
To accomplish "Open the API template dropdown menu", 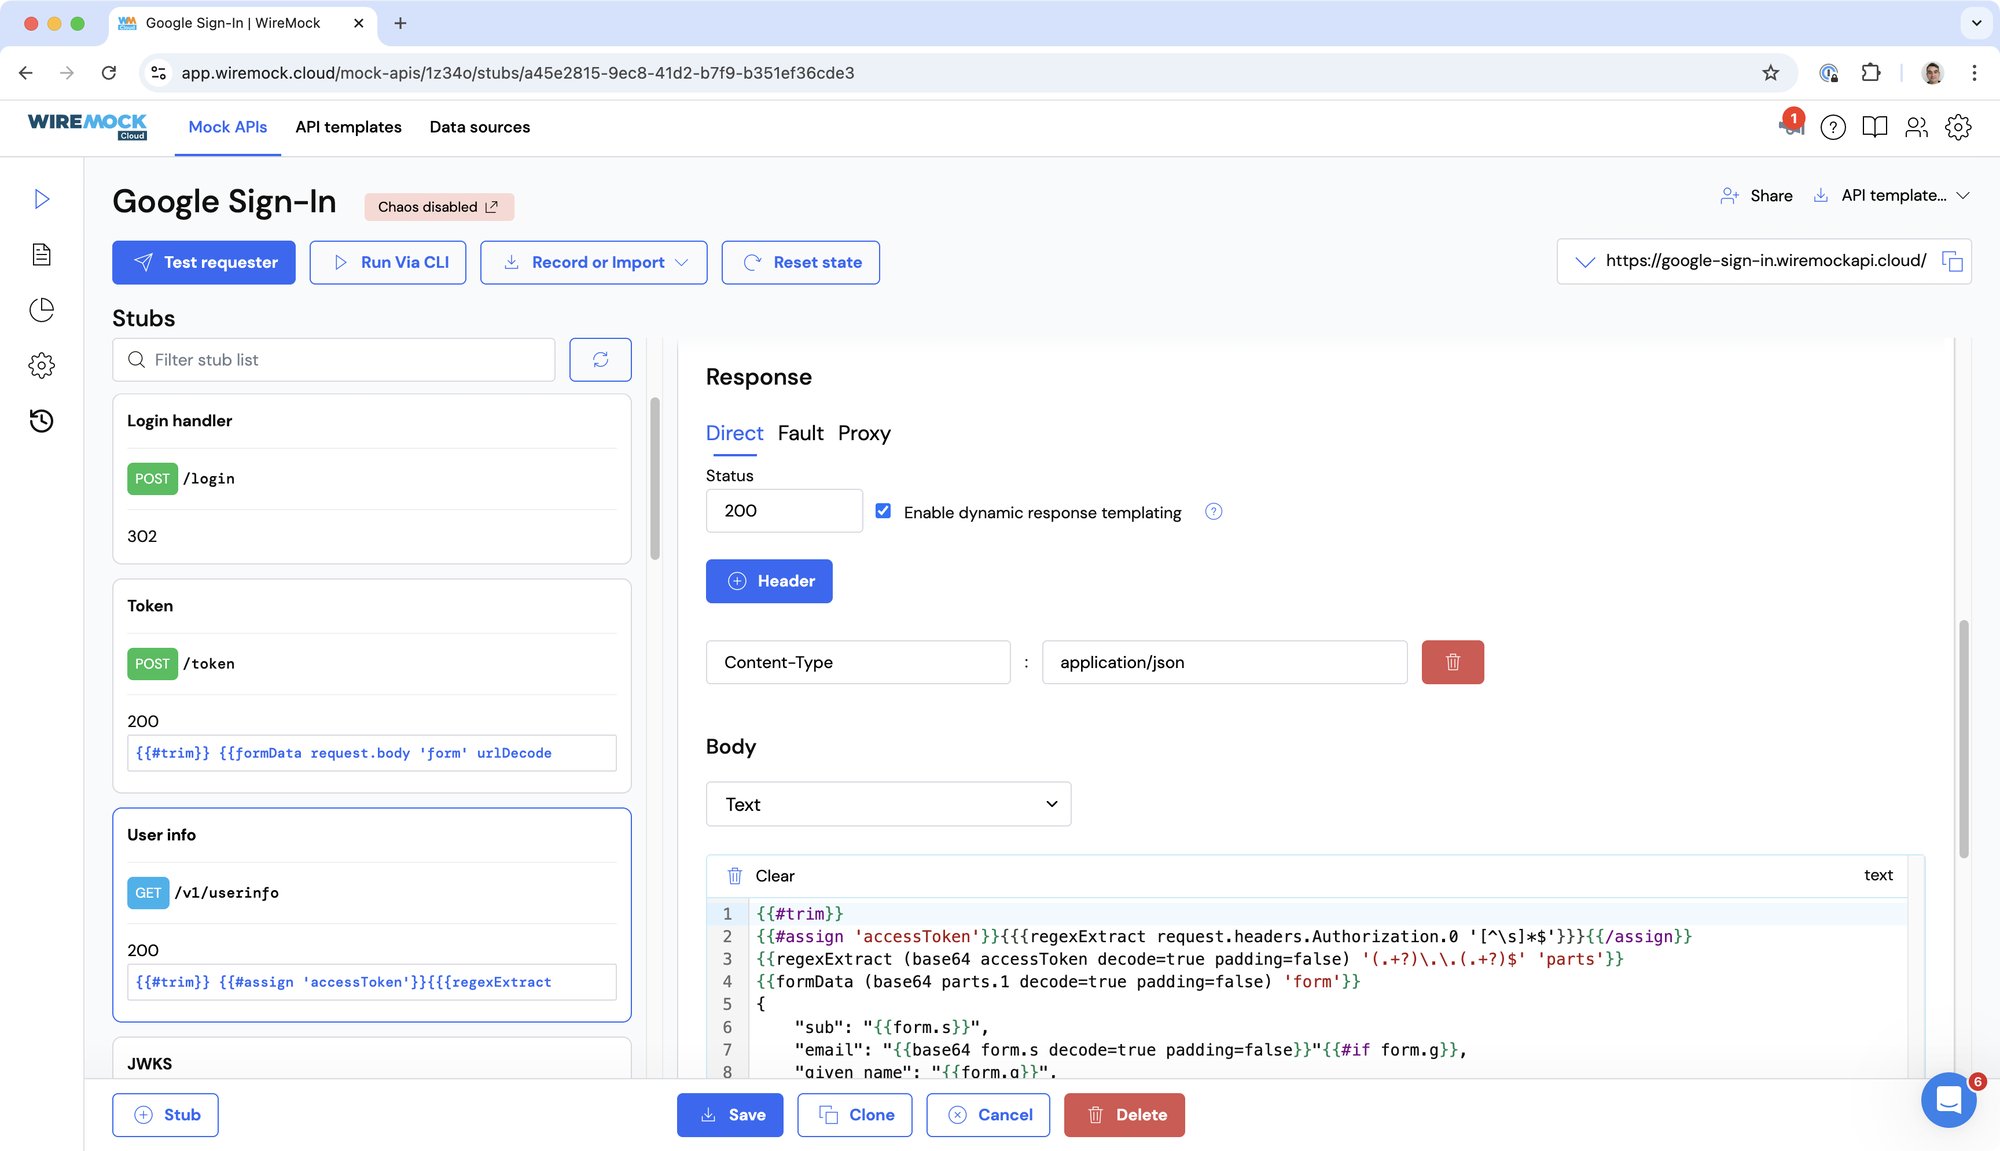I will coord(1893,196).
